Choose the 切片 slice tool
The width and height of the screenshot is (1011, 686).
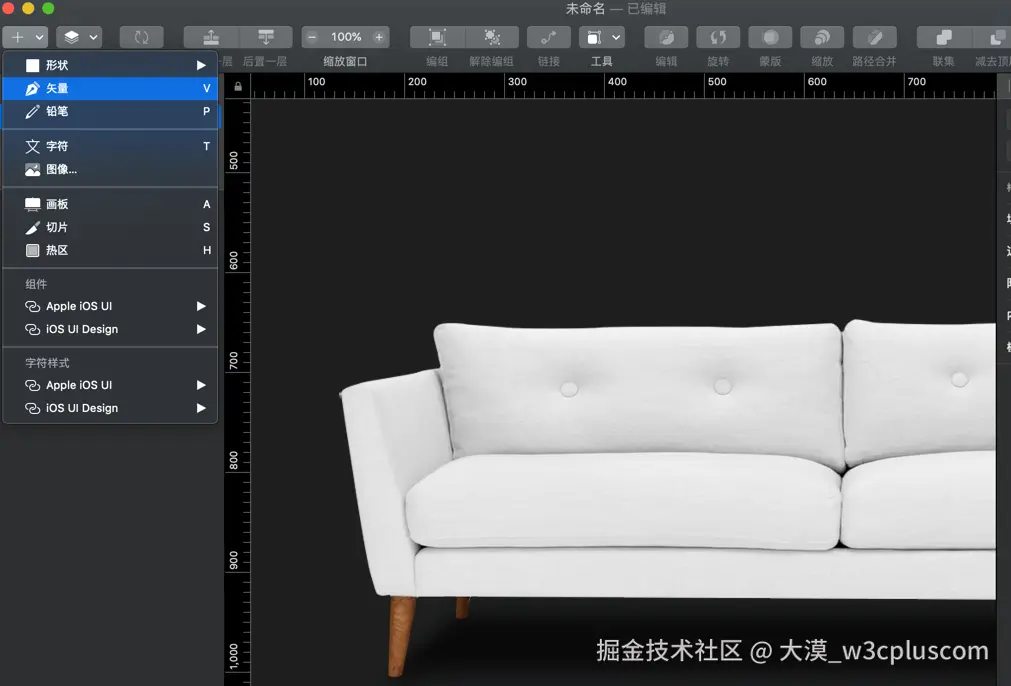tap(110, 228)
